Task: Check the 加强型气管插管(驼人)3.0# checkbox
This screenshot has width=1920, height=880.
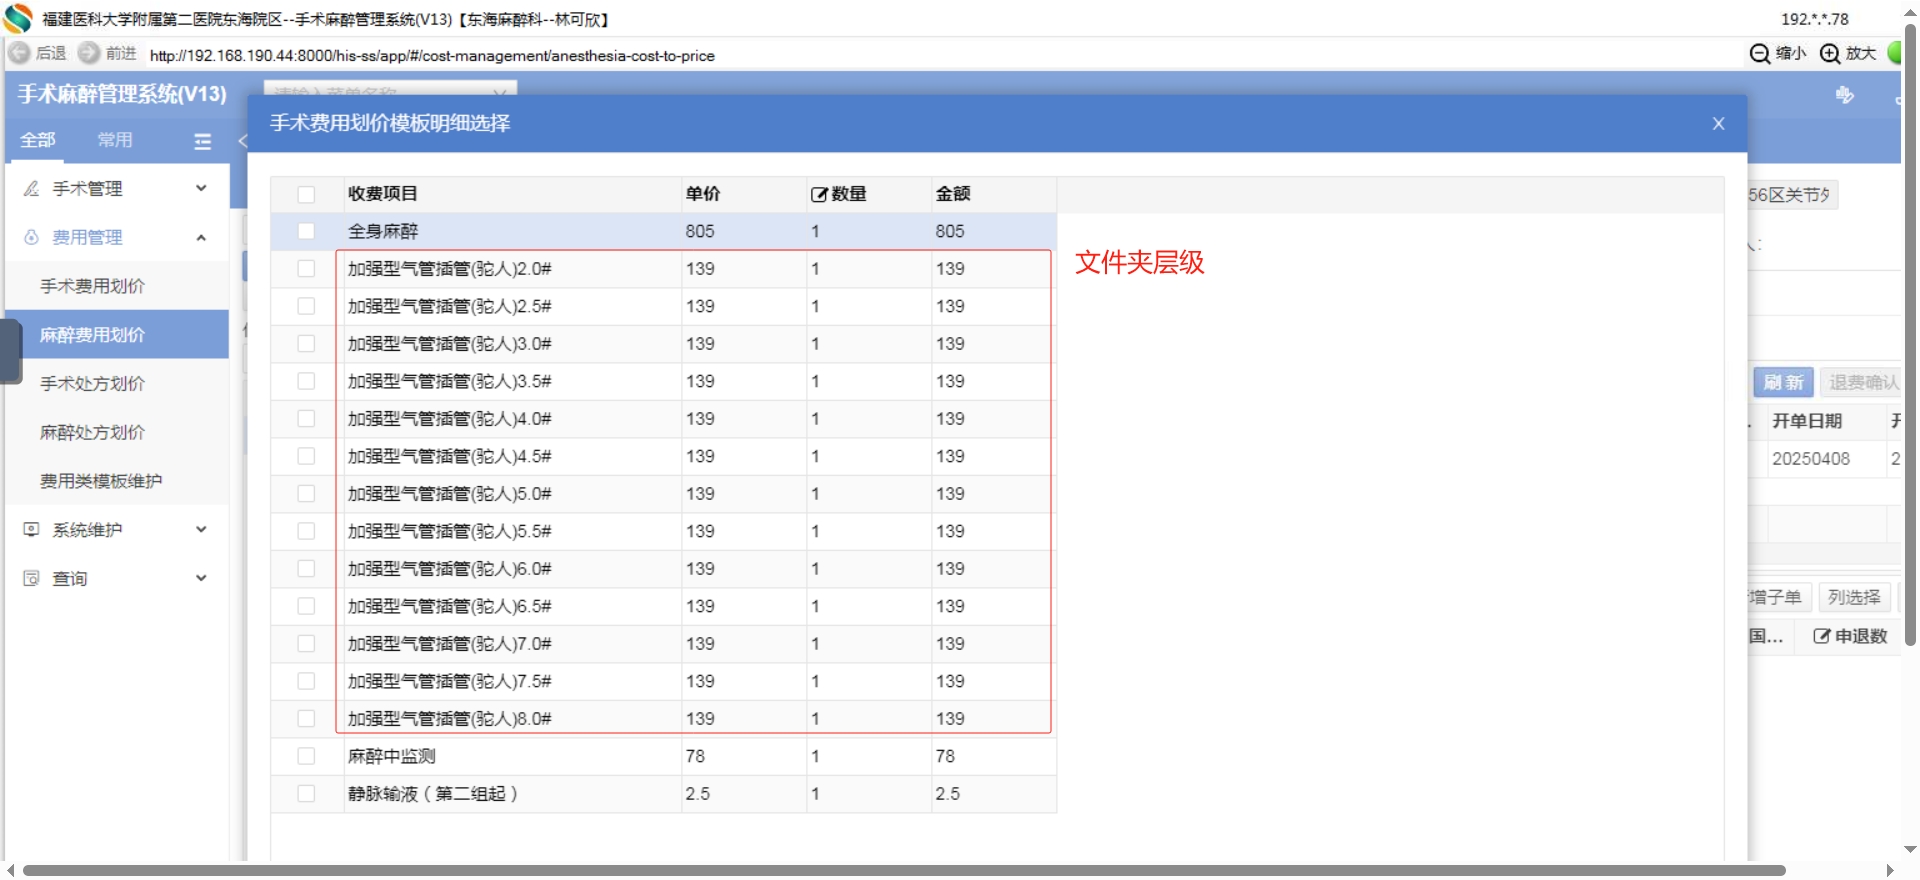Action: click(x=306, y=344)
